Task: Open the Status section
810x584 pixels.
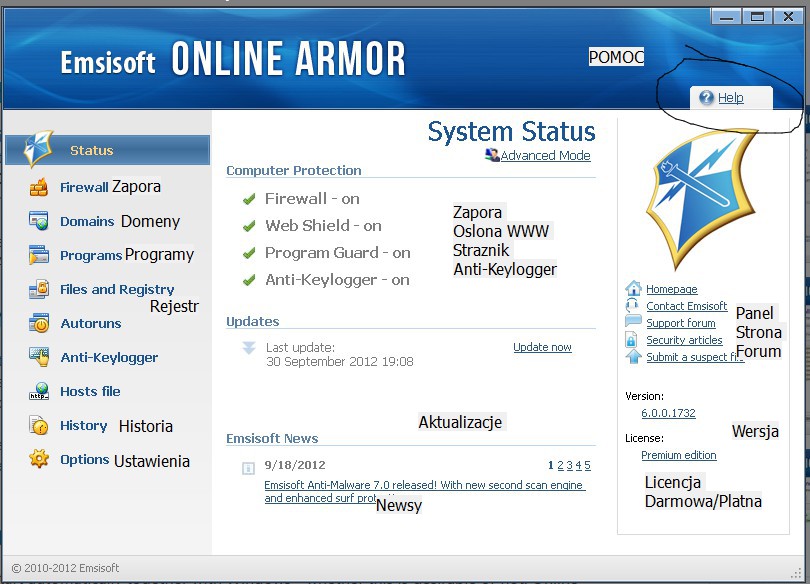Action: tap(107, 150)
